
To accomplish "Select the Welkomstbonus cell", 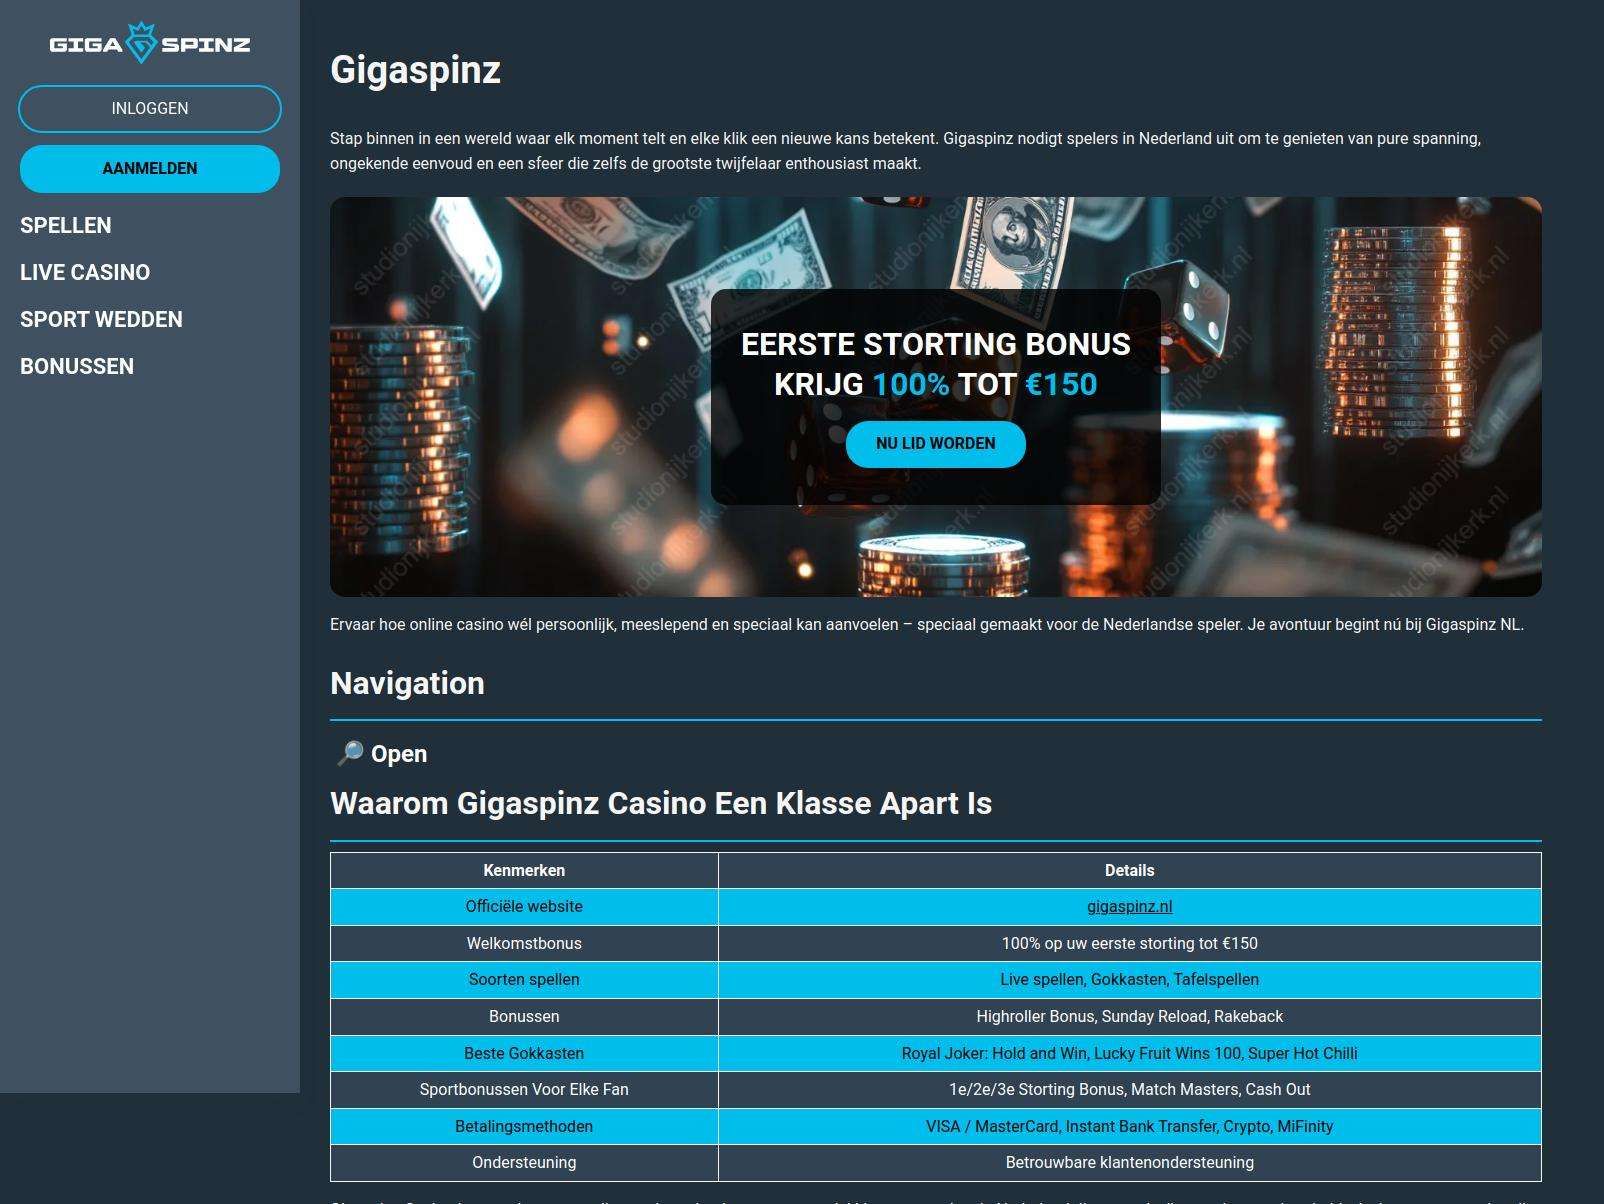I will click(524, 943).
